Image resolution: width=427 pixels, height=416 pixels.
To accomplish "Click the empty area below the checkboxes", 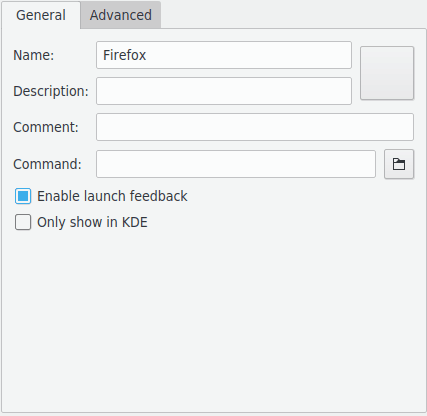I will click(213, 320).
